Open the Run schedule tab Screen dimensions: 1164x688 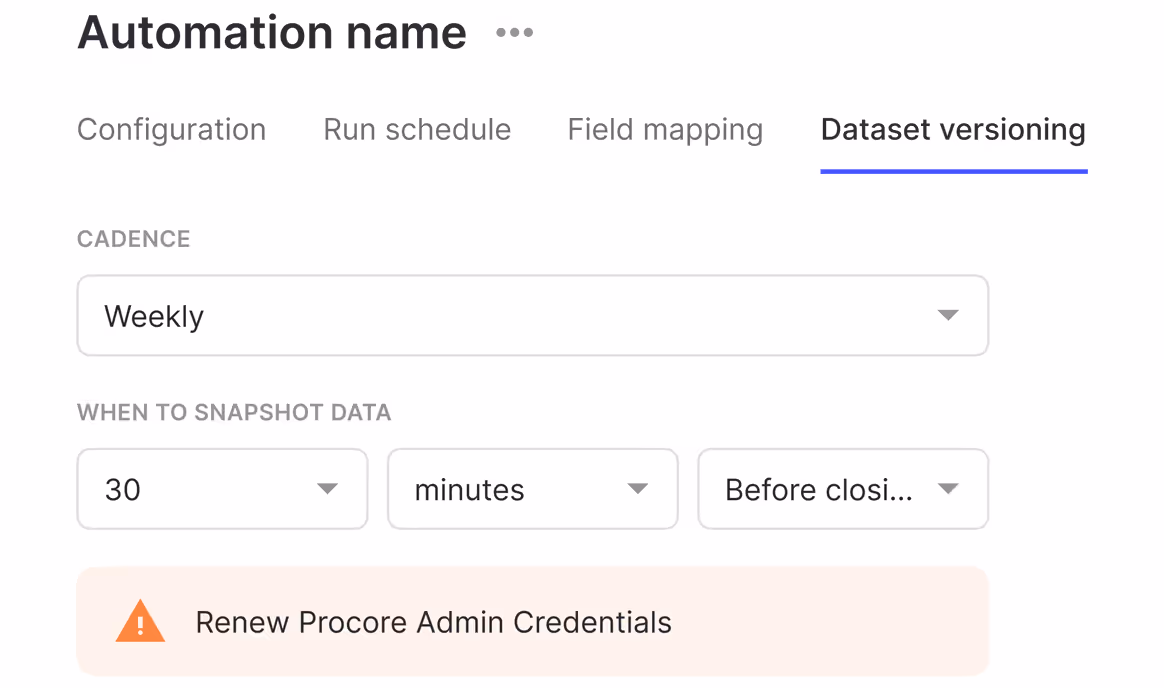click(x=417, y=130)
